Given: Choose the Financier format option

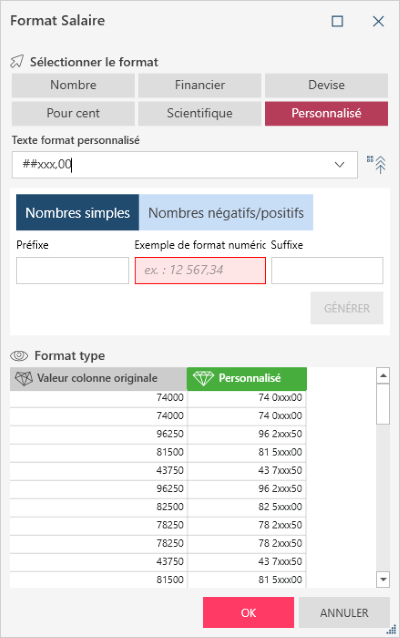Looking at the screenshot, I should tap(200, 85).
